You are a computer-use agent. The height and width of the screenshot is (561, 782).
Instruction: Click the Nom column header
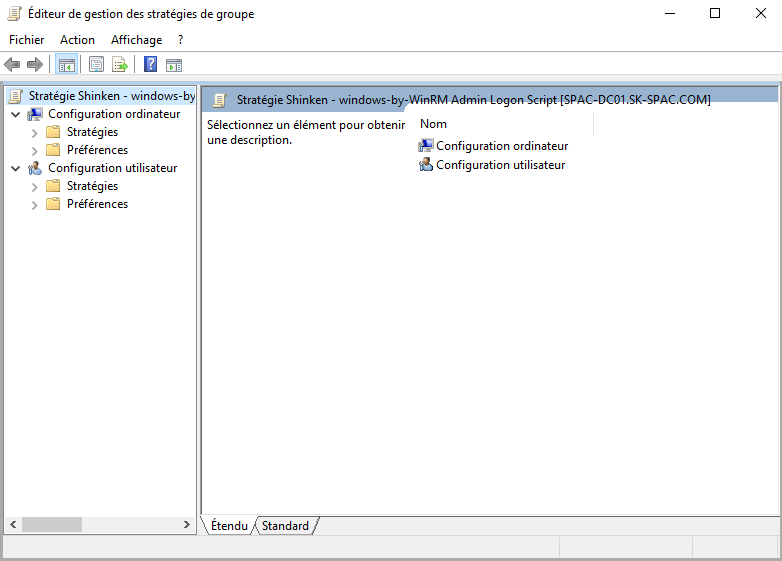pyautogui.click(x=433, y=124)
